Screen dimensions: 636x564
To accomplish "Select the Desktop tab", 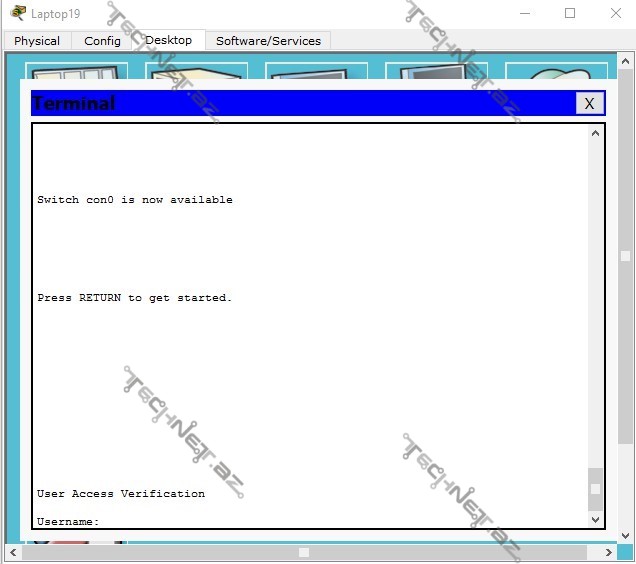I will (x=168, y=40).
